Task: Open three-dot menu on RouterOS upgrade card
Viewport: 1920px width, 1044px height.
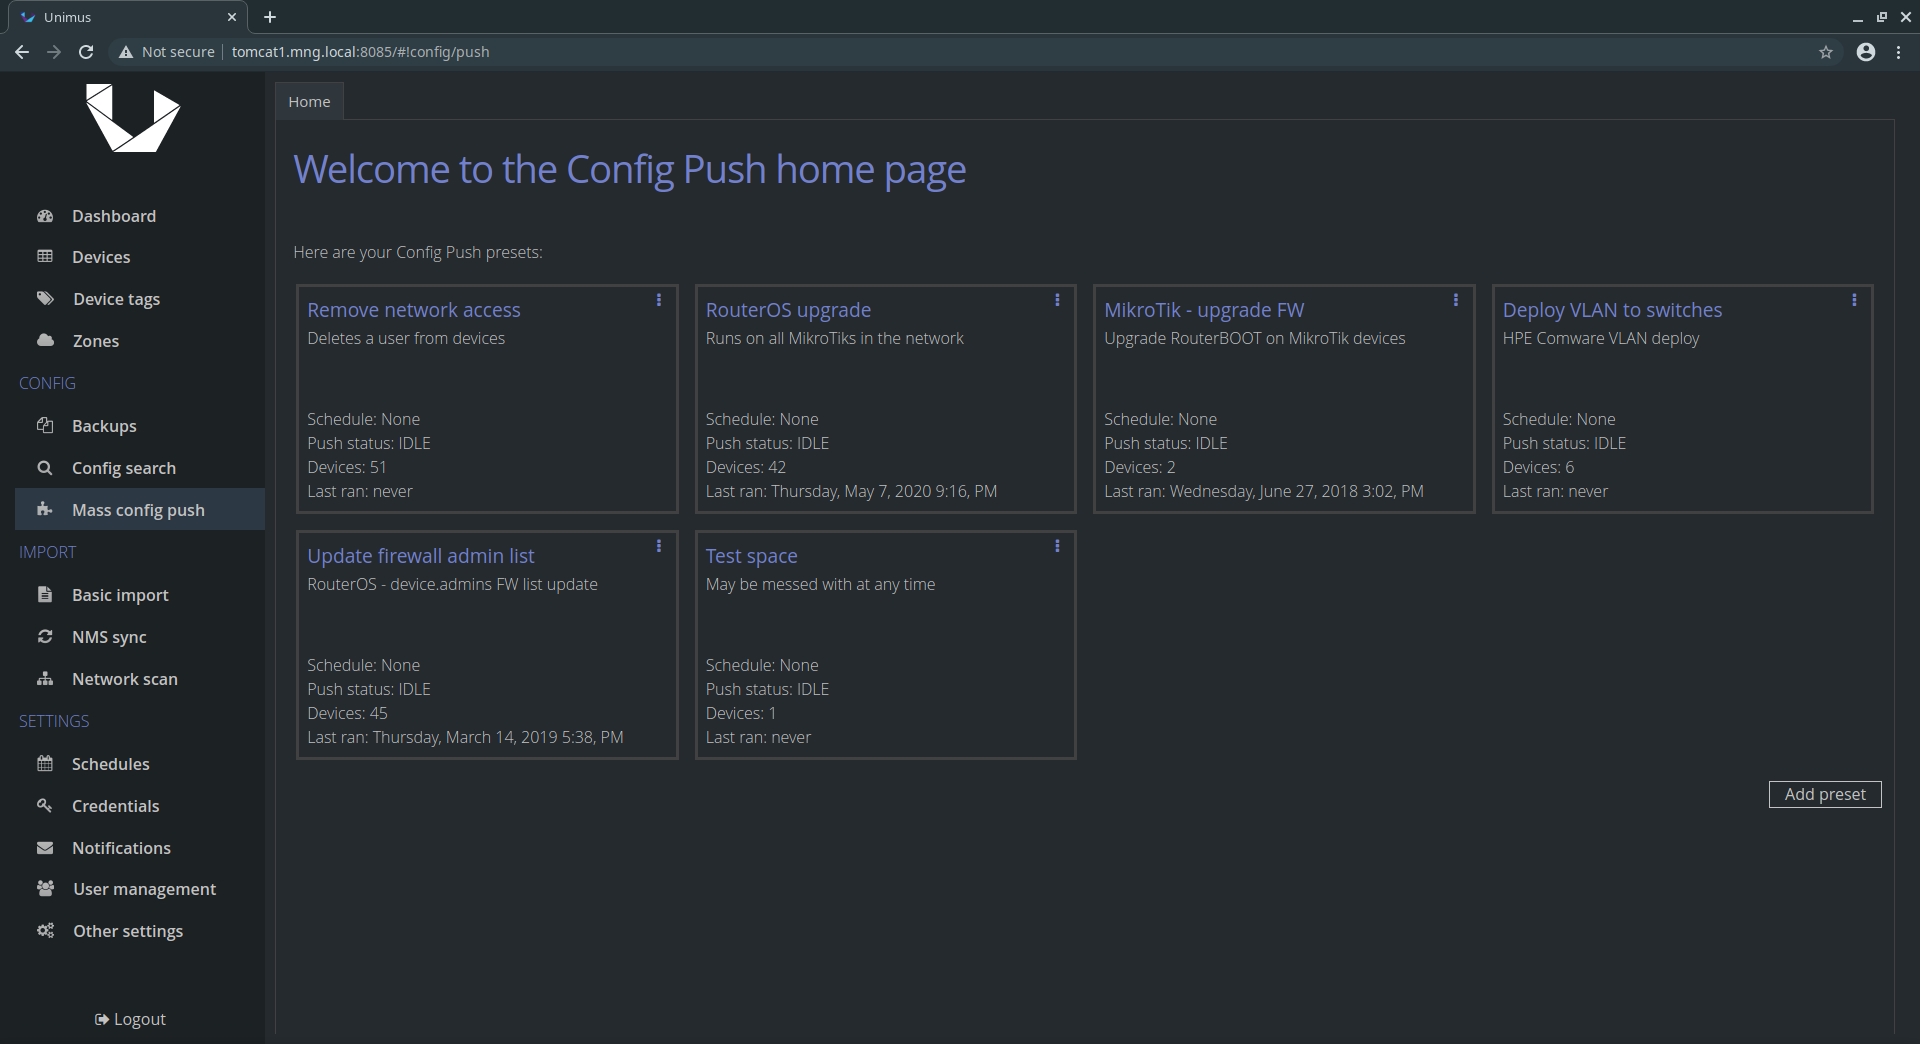Action: (1057, 300)
